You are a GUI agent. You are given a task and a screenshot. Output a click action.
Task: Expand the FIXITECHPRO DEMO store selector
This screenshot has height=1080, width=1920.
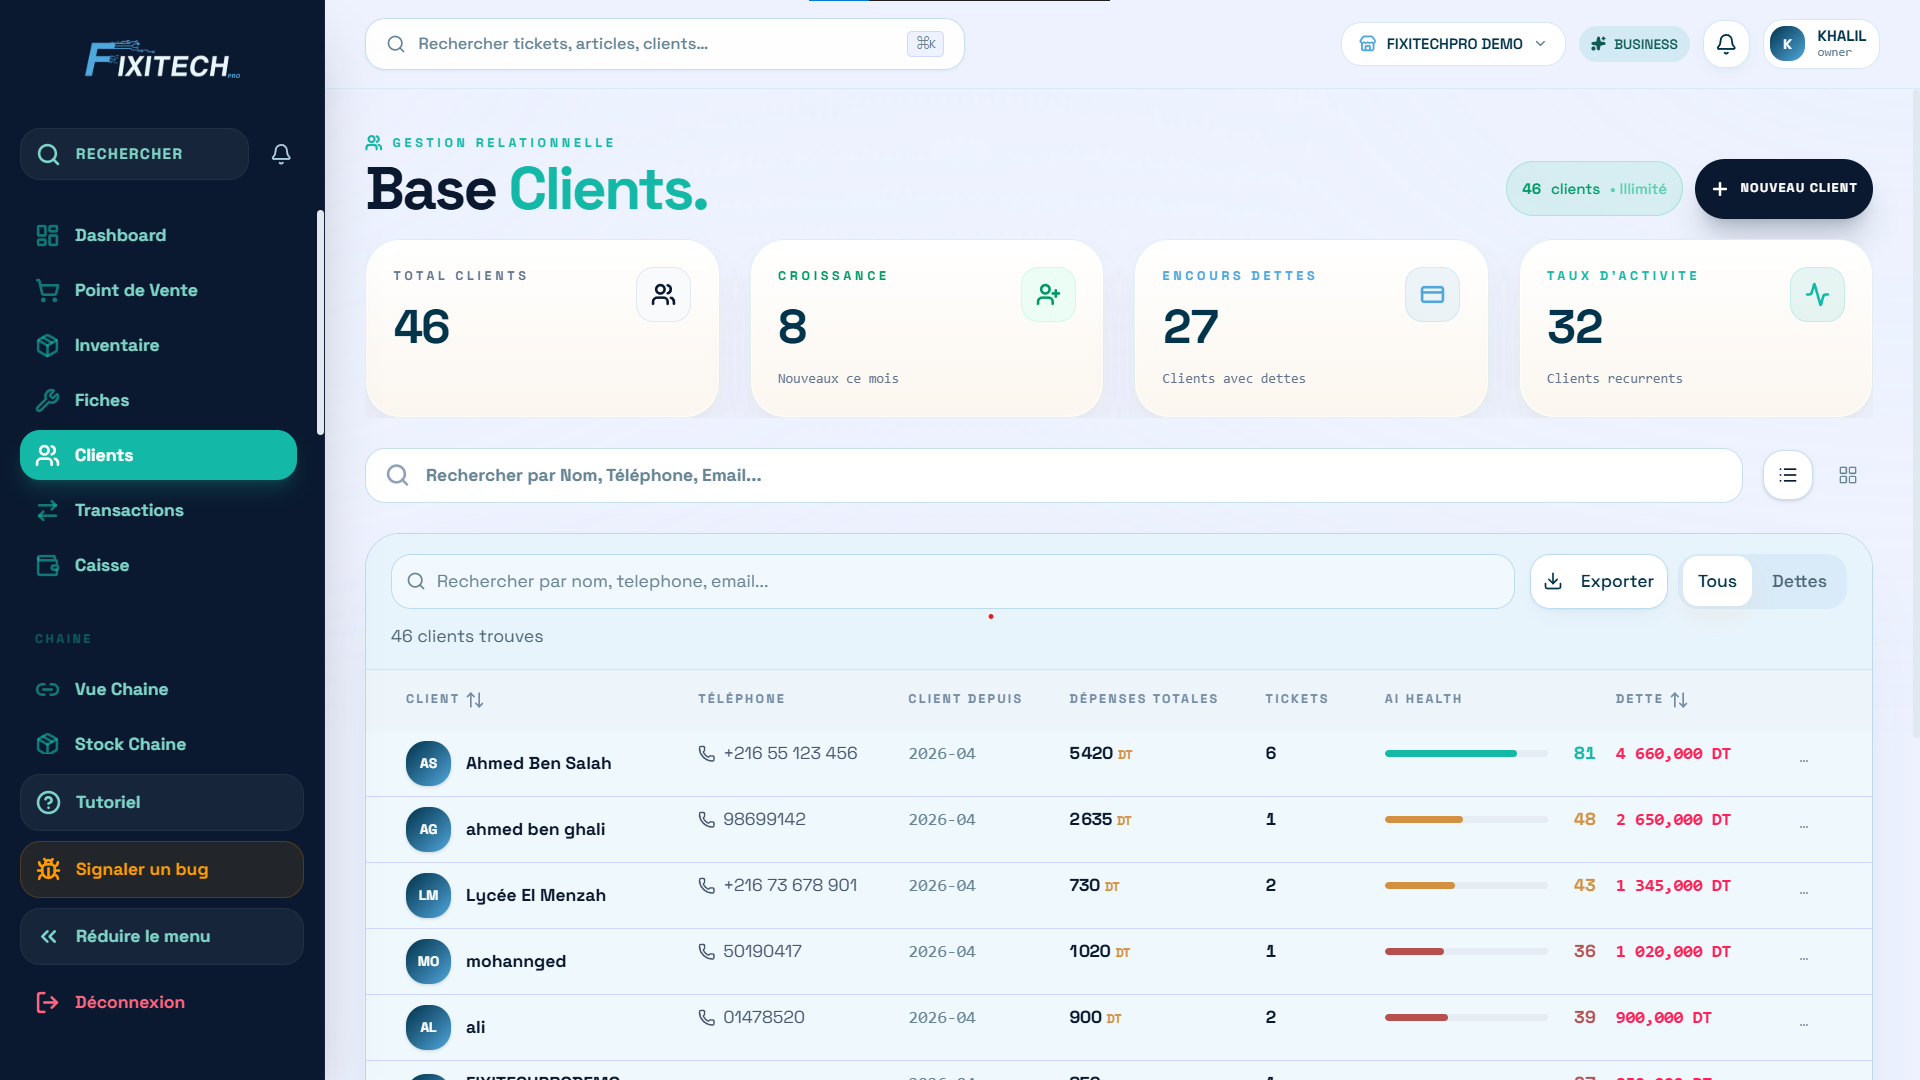pos(1453,44)
